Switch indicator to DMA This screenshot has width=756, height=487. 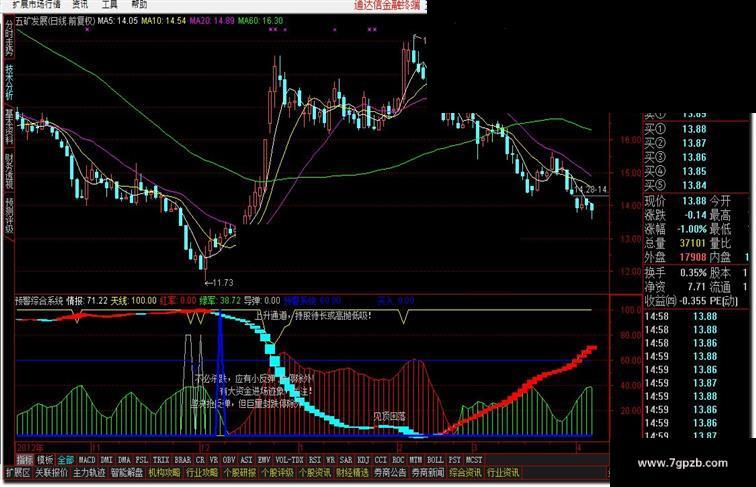[x=124, y=460]
